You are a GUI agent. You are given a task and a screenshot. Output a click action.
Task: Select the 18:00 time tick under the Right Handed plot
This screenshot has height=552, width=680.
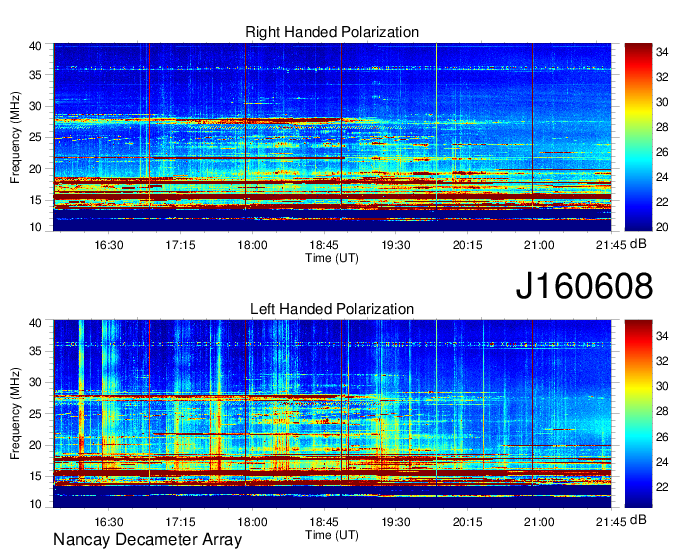252,245
